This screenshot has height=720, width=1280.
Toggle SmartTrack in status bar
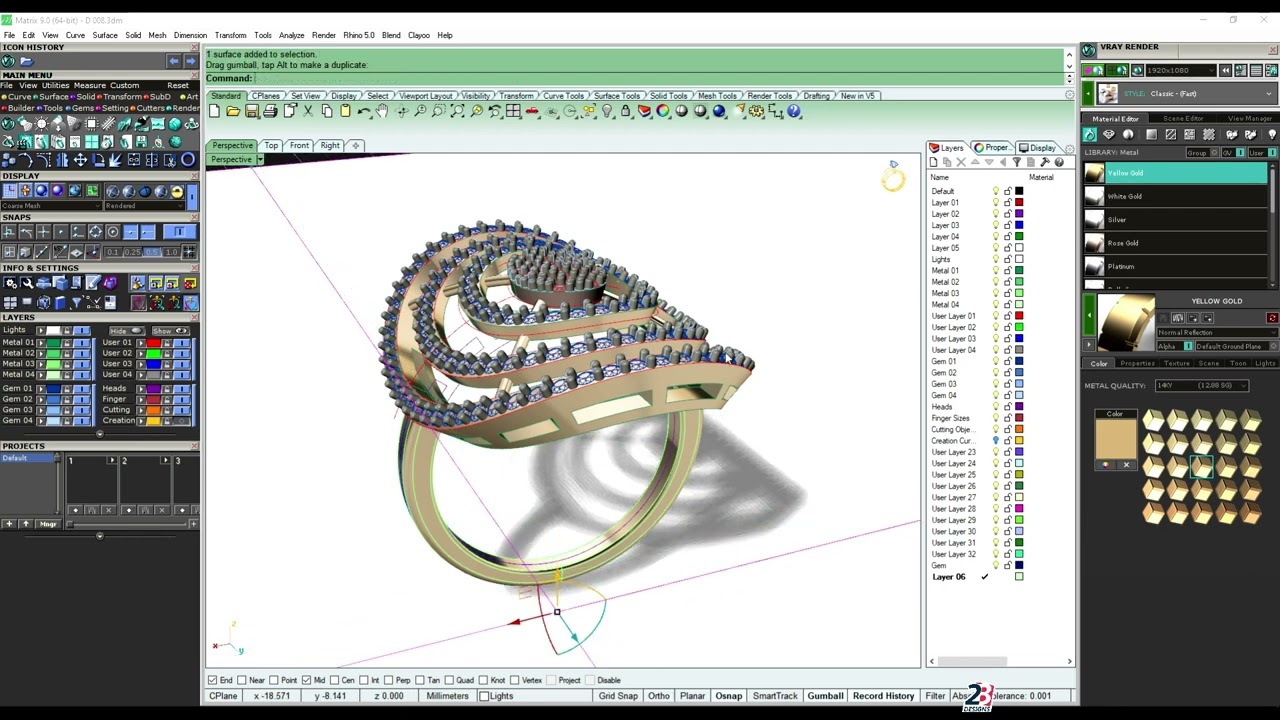click(775, 696)
